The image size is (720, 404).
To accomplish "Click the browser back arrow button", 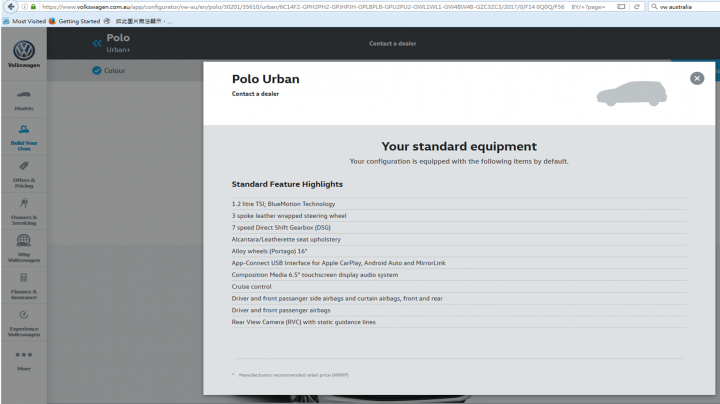I will (x=11, y=6).
